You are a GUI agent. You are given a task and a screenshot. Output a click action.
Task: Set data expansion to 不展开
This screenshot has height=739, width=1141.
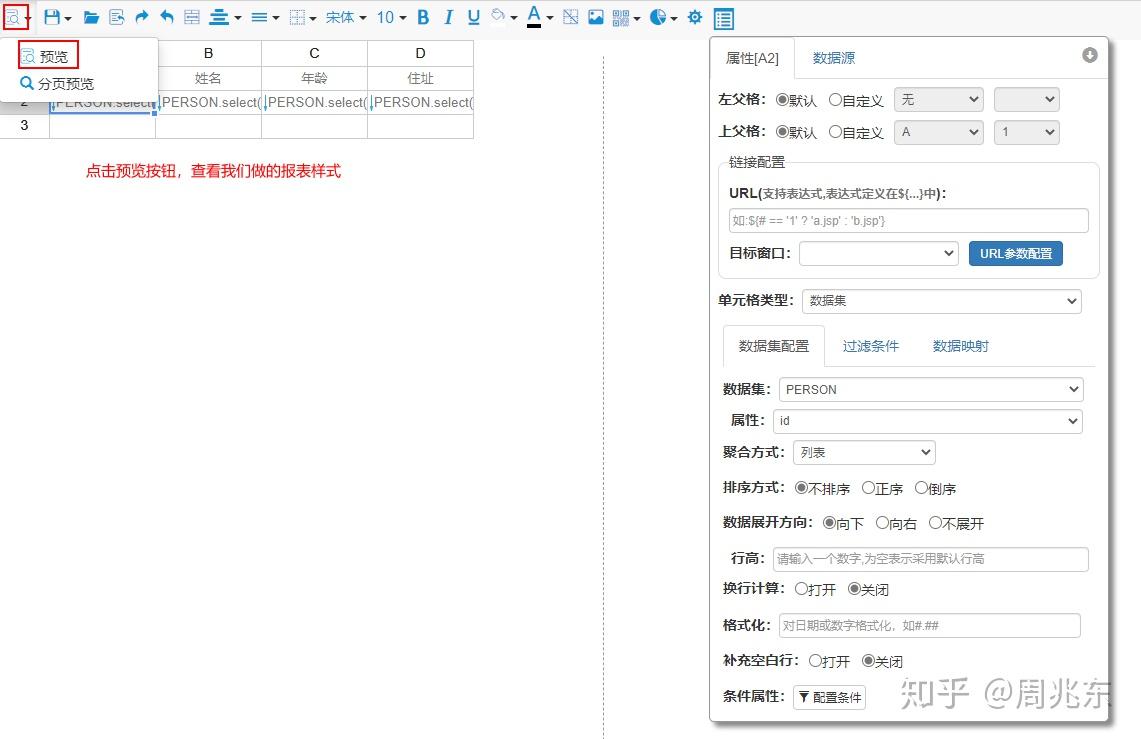pyautogui.click(x=935, y=523)
